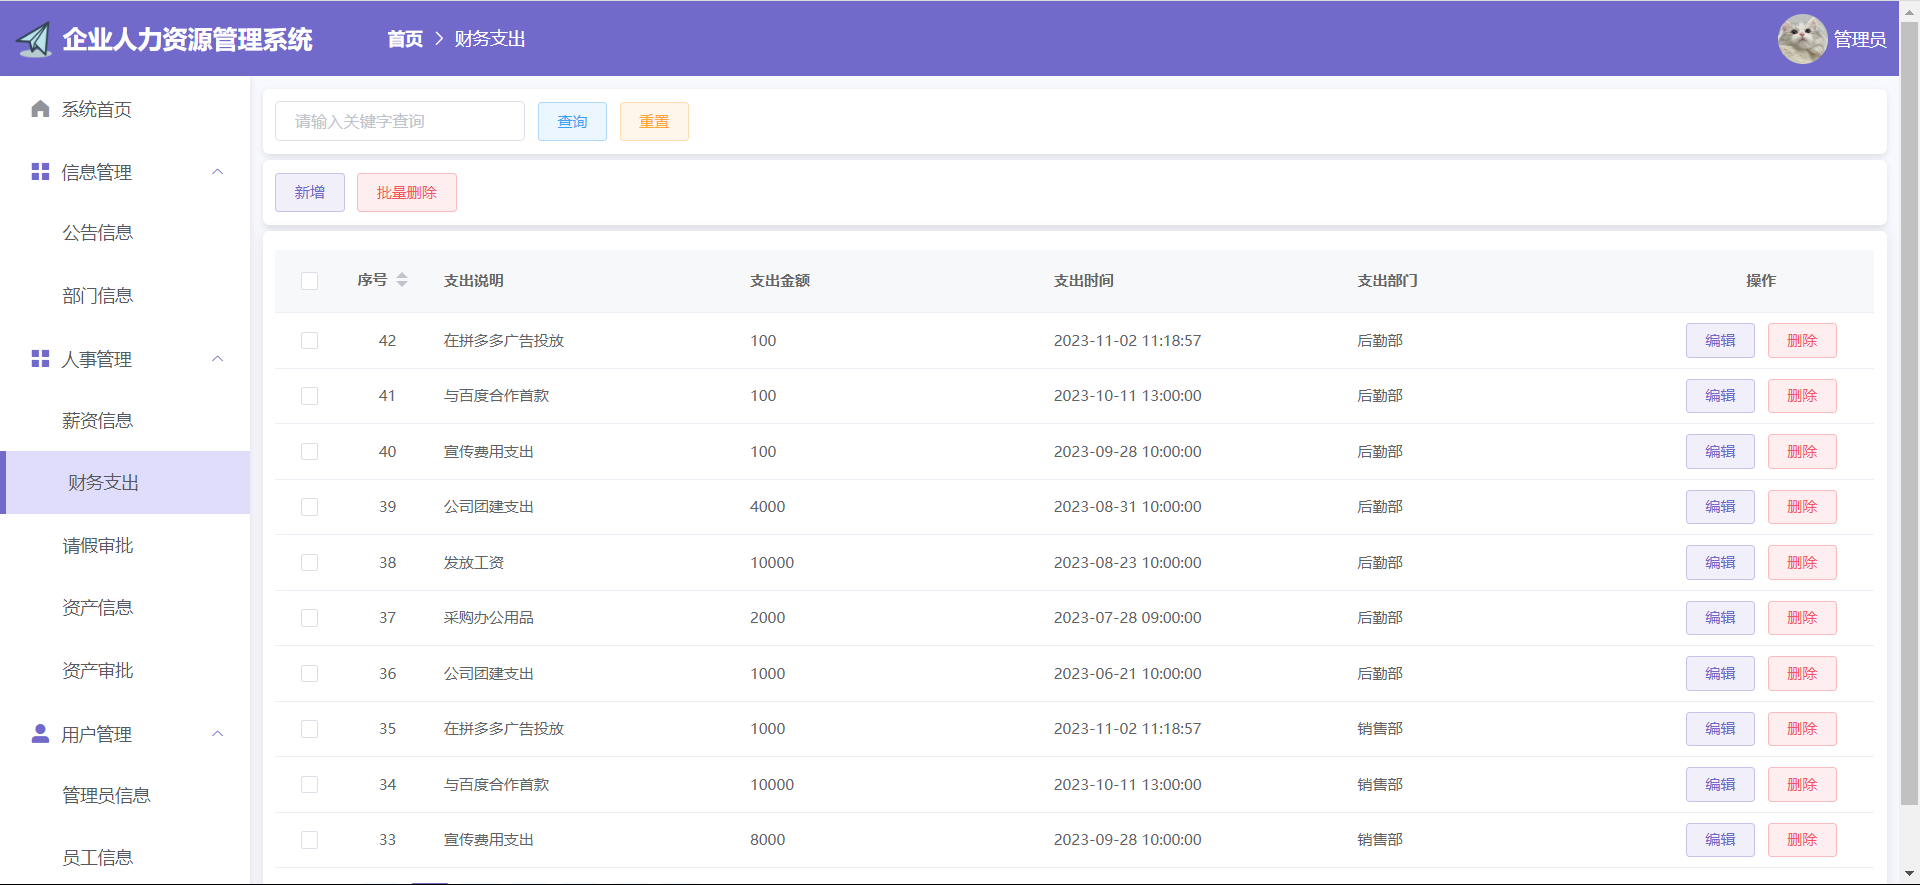
Task: Open the 请假审批 sidebar item
Action: [125, 546]
